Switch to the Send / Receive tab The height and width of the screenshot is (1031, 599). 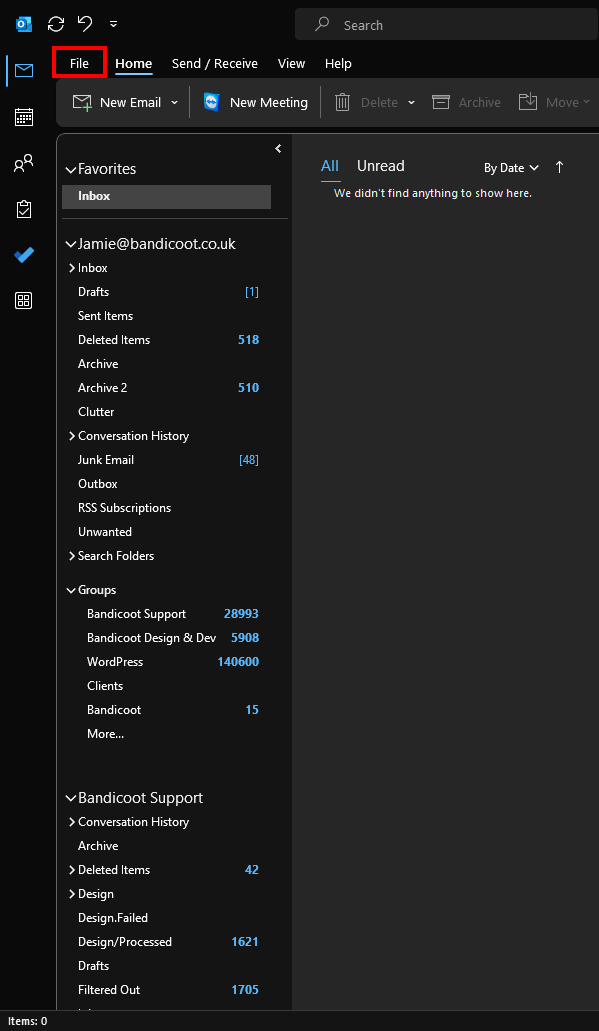214,63
